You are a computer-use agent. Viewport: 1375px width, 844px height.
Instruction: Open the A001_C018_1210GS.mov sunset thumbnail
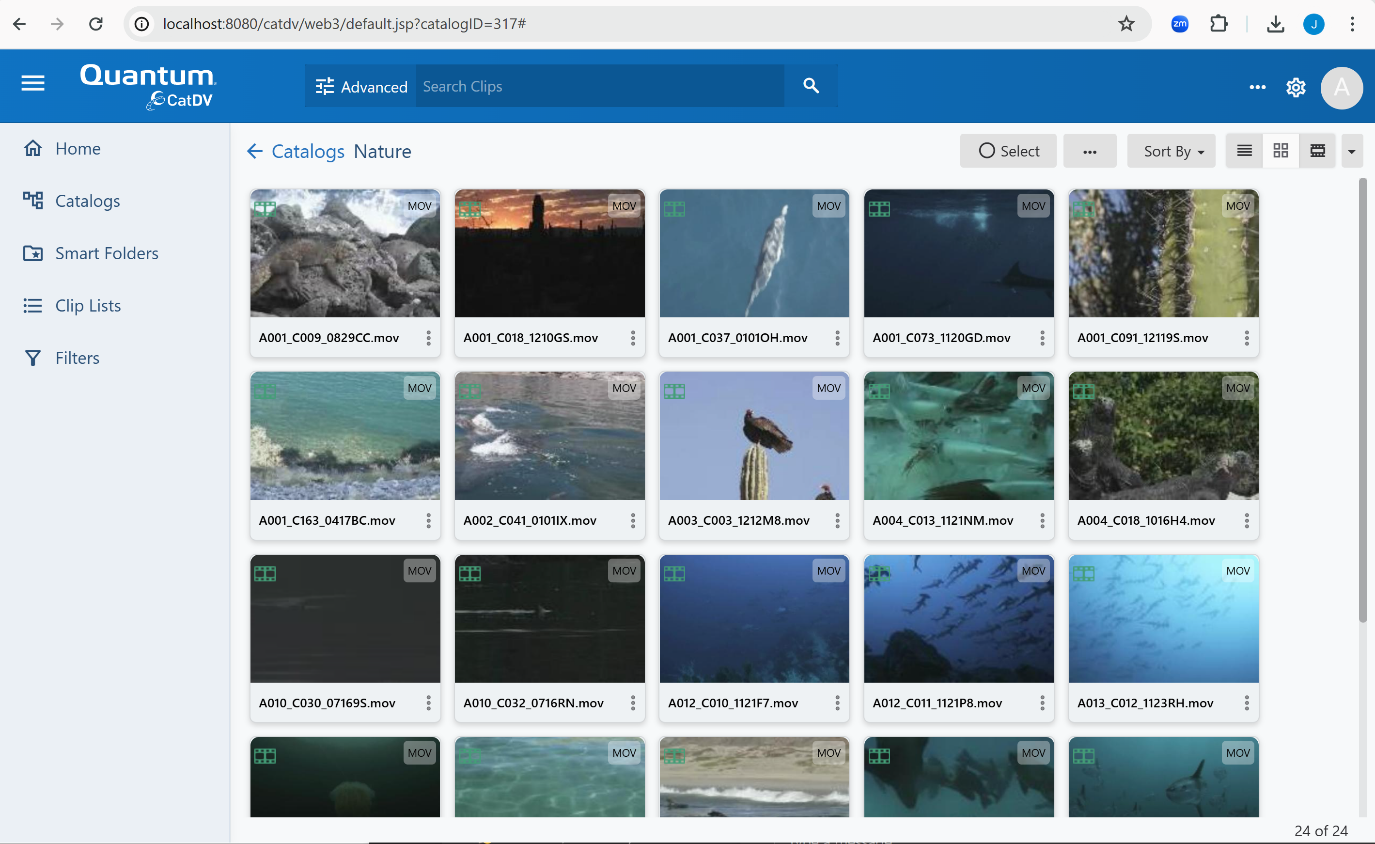[x=549, y=254]
